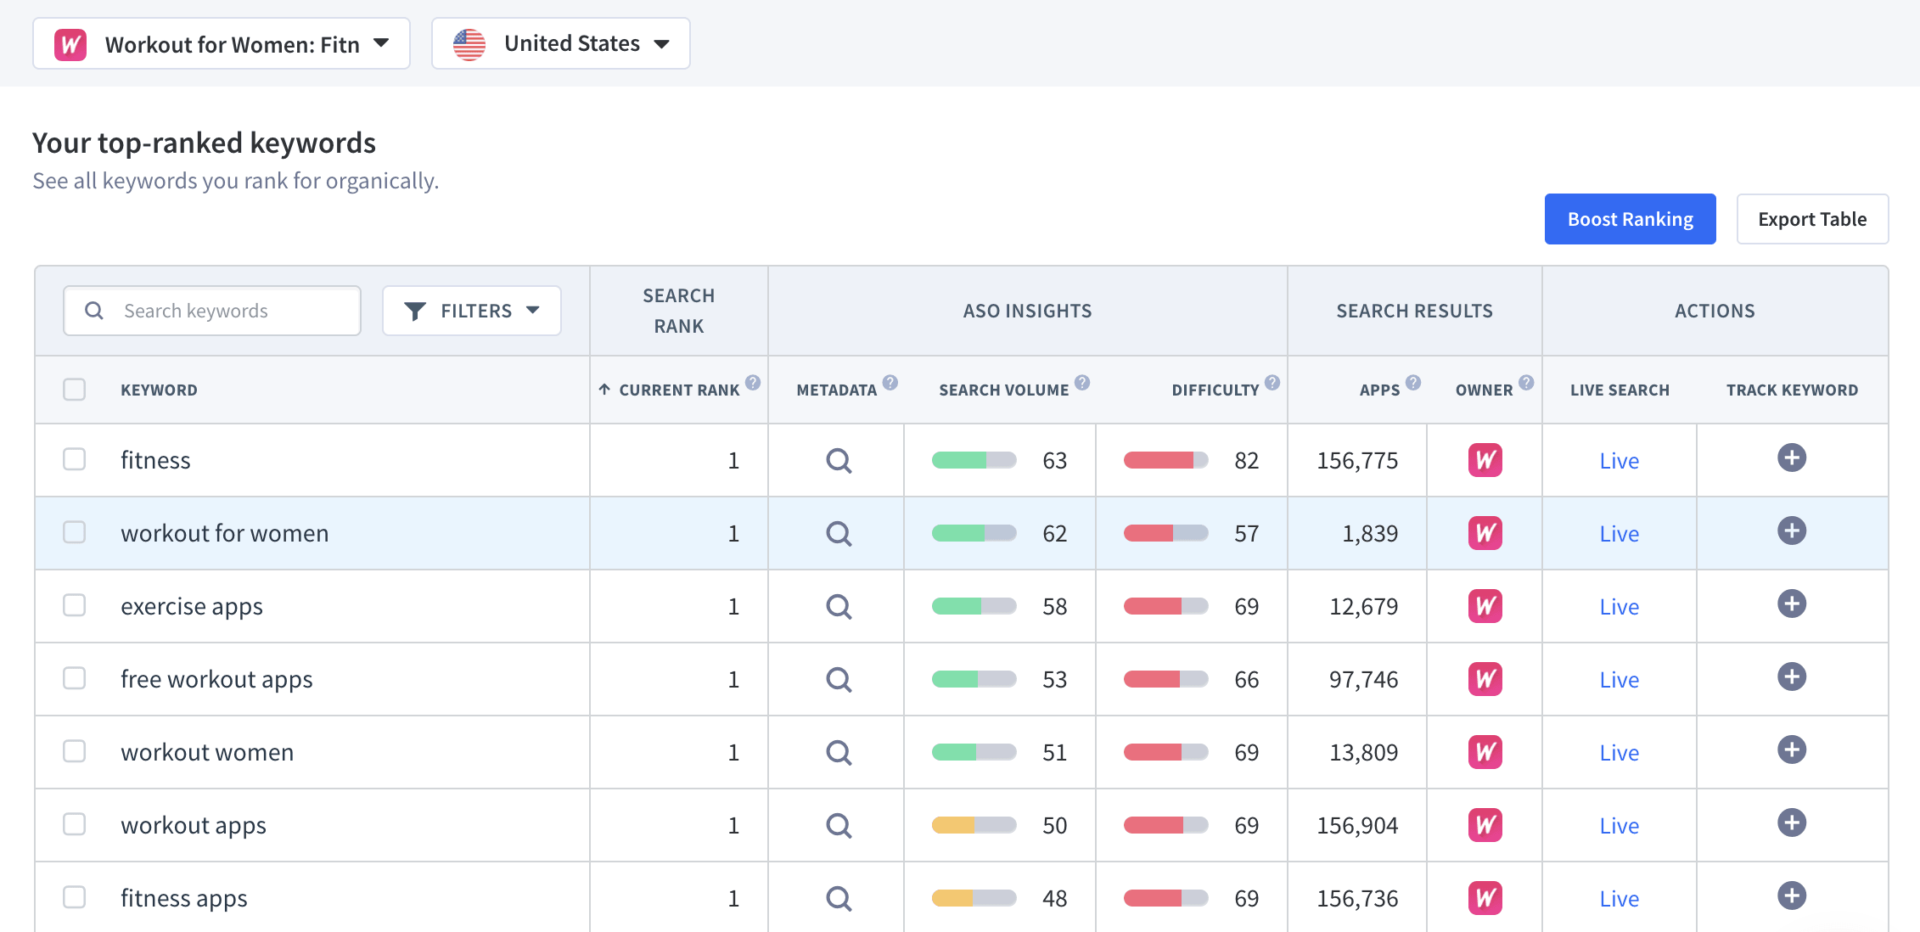Image resolution: width=1920 pixels, height=932 pixels.
Task: Open the United States country dropdown
Action: pyautogui.click(x=560, y=44)
